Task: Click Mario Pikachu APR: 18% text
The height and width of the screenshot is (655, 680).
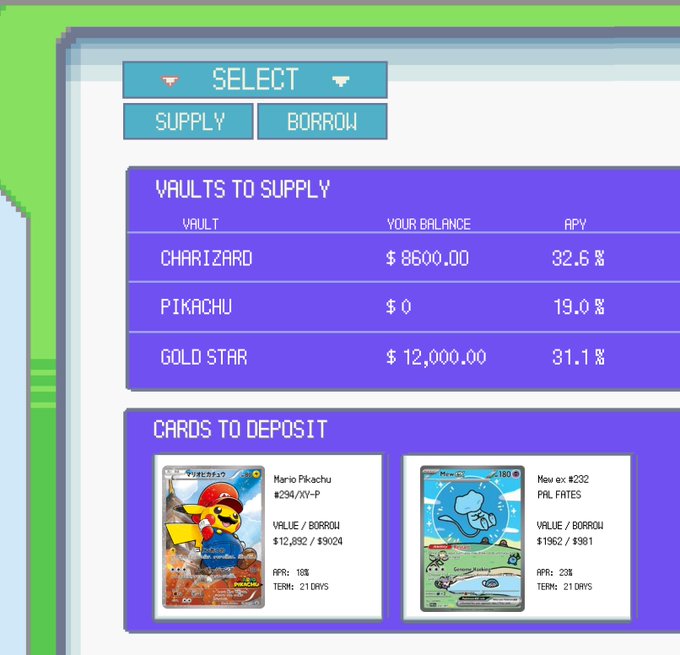Action: [291, 573]
